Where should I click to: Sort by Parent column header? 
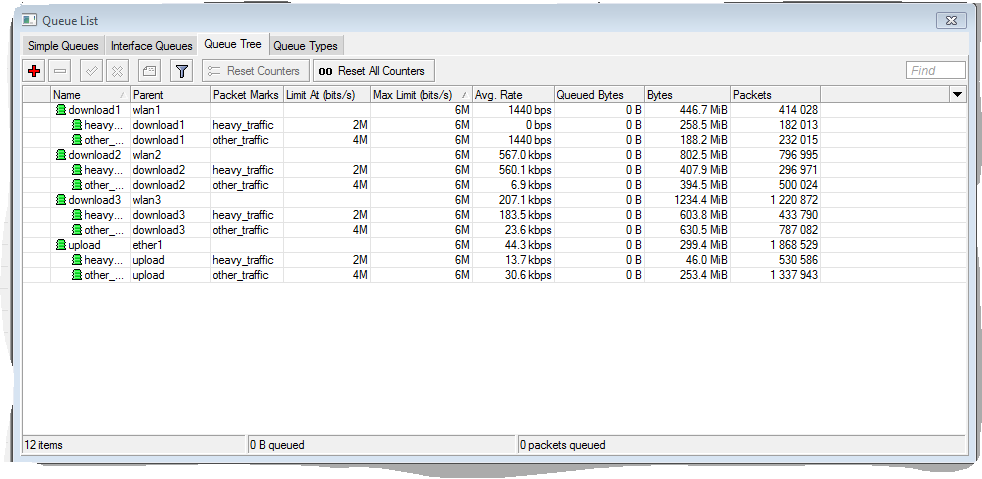click(170, 95)
